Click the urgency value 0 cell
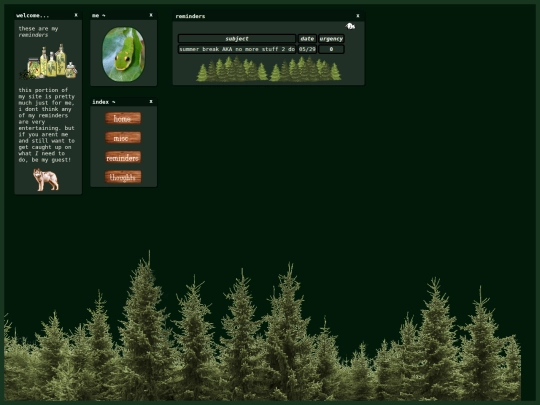540x405 pixels. (331, 49)
